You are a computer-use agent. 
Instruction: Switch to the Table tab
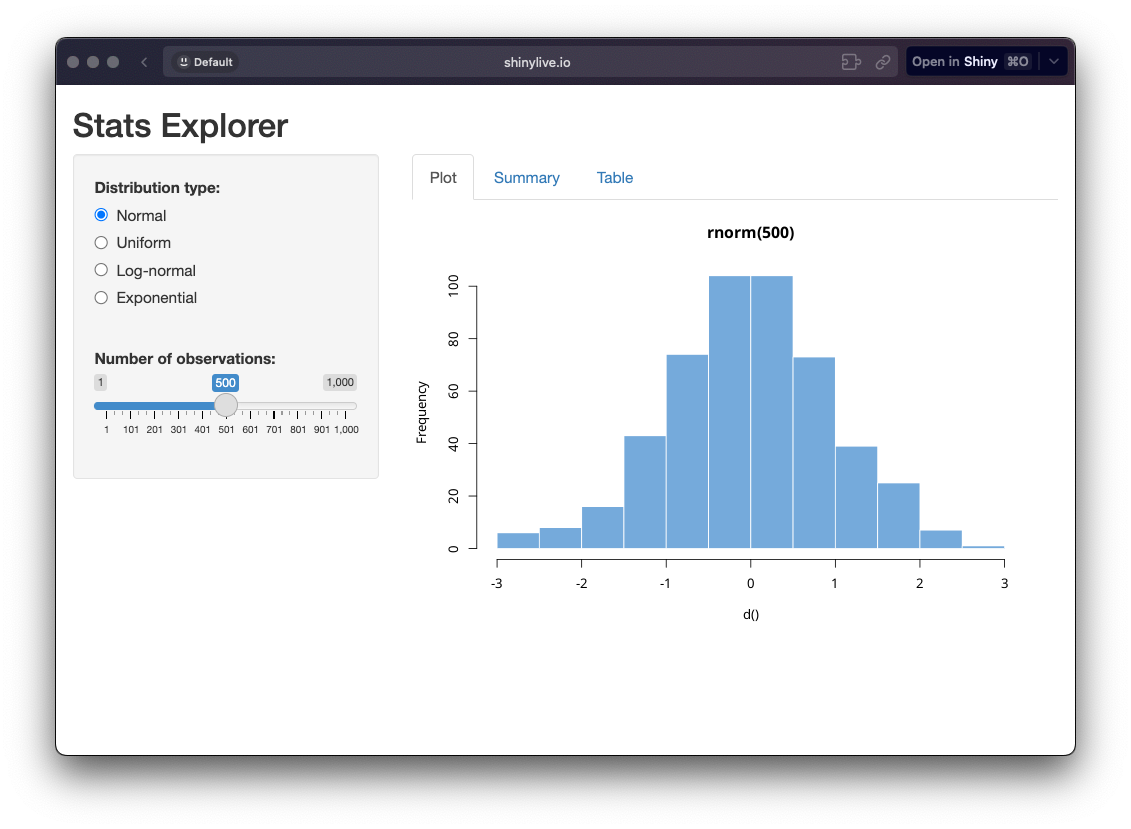(x=615, y=178)
